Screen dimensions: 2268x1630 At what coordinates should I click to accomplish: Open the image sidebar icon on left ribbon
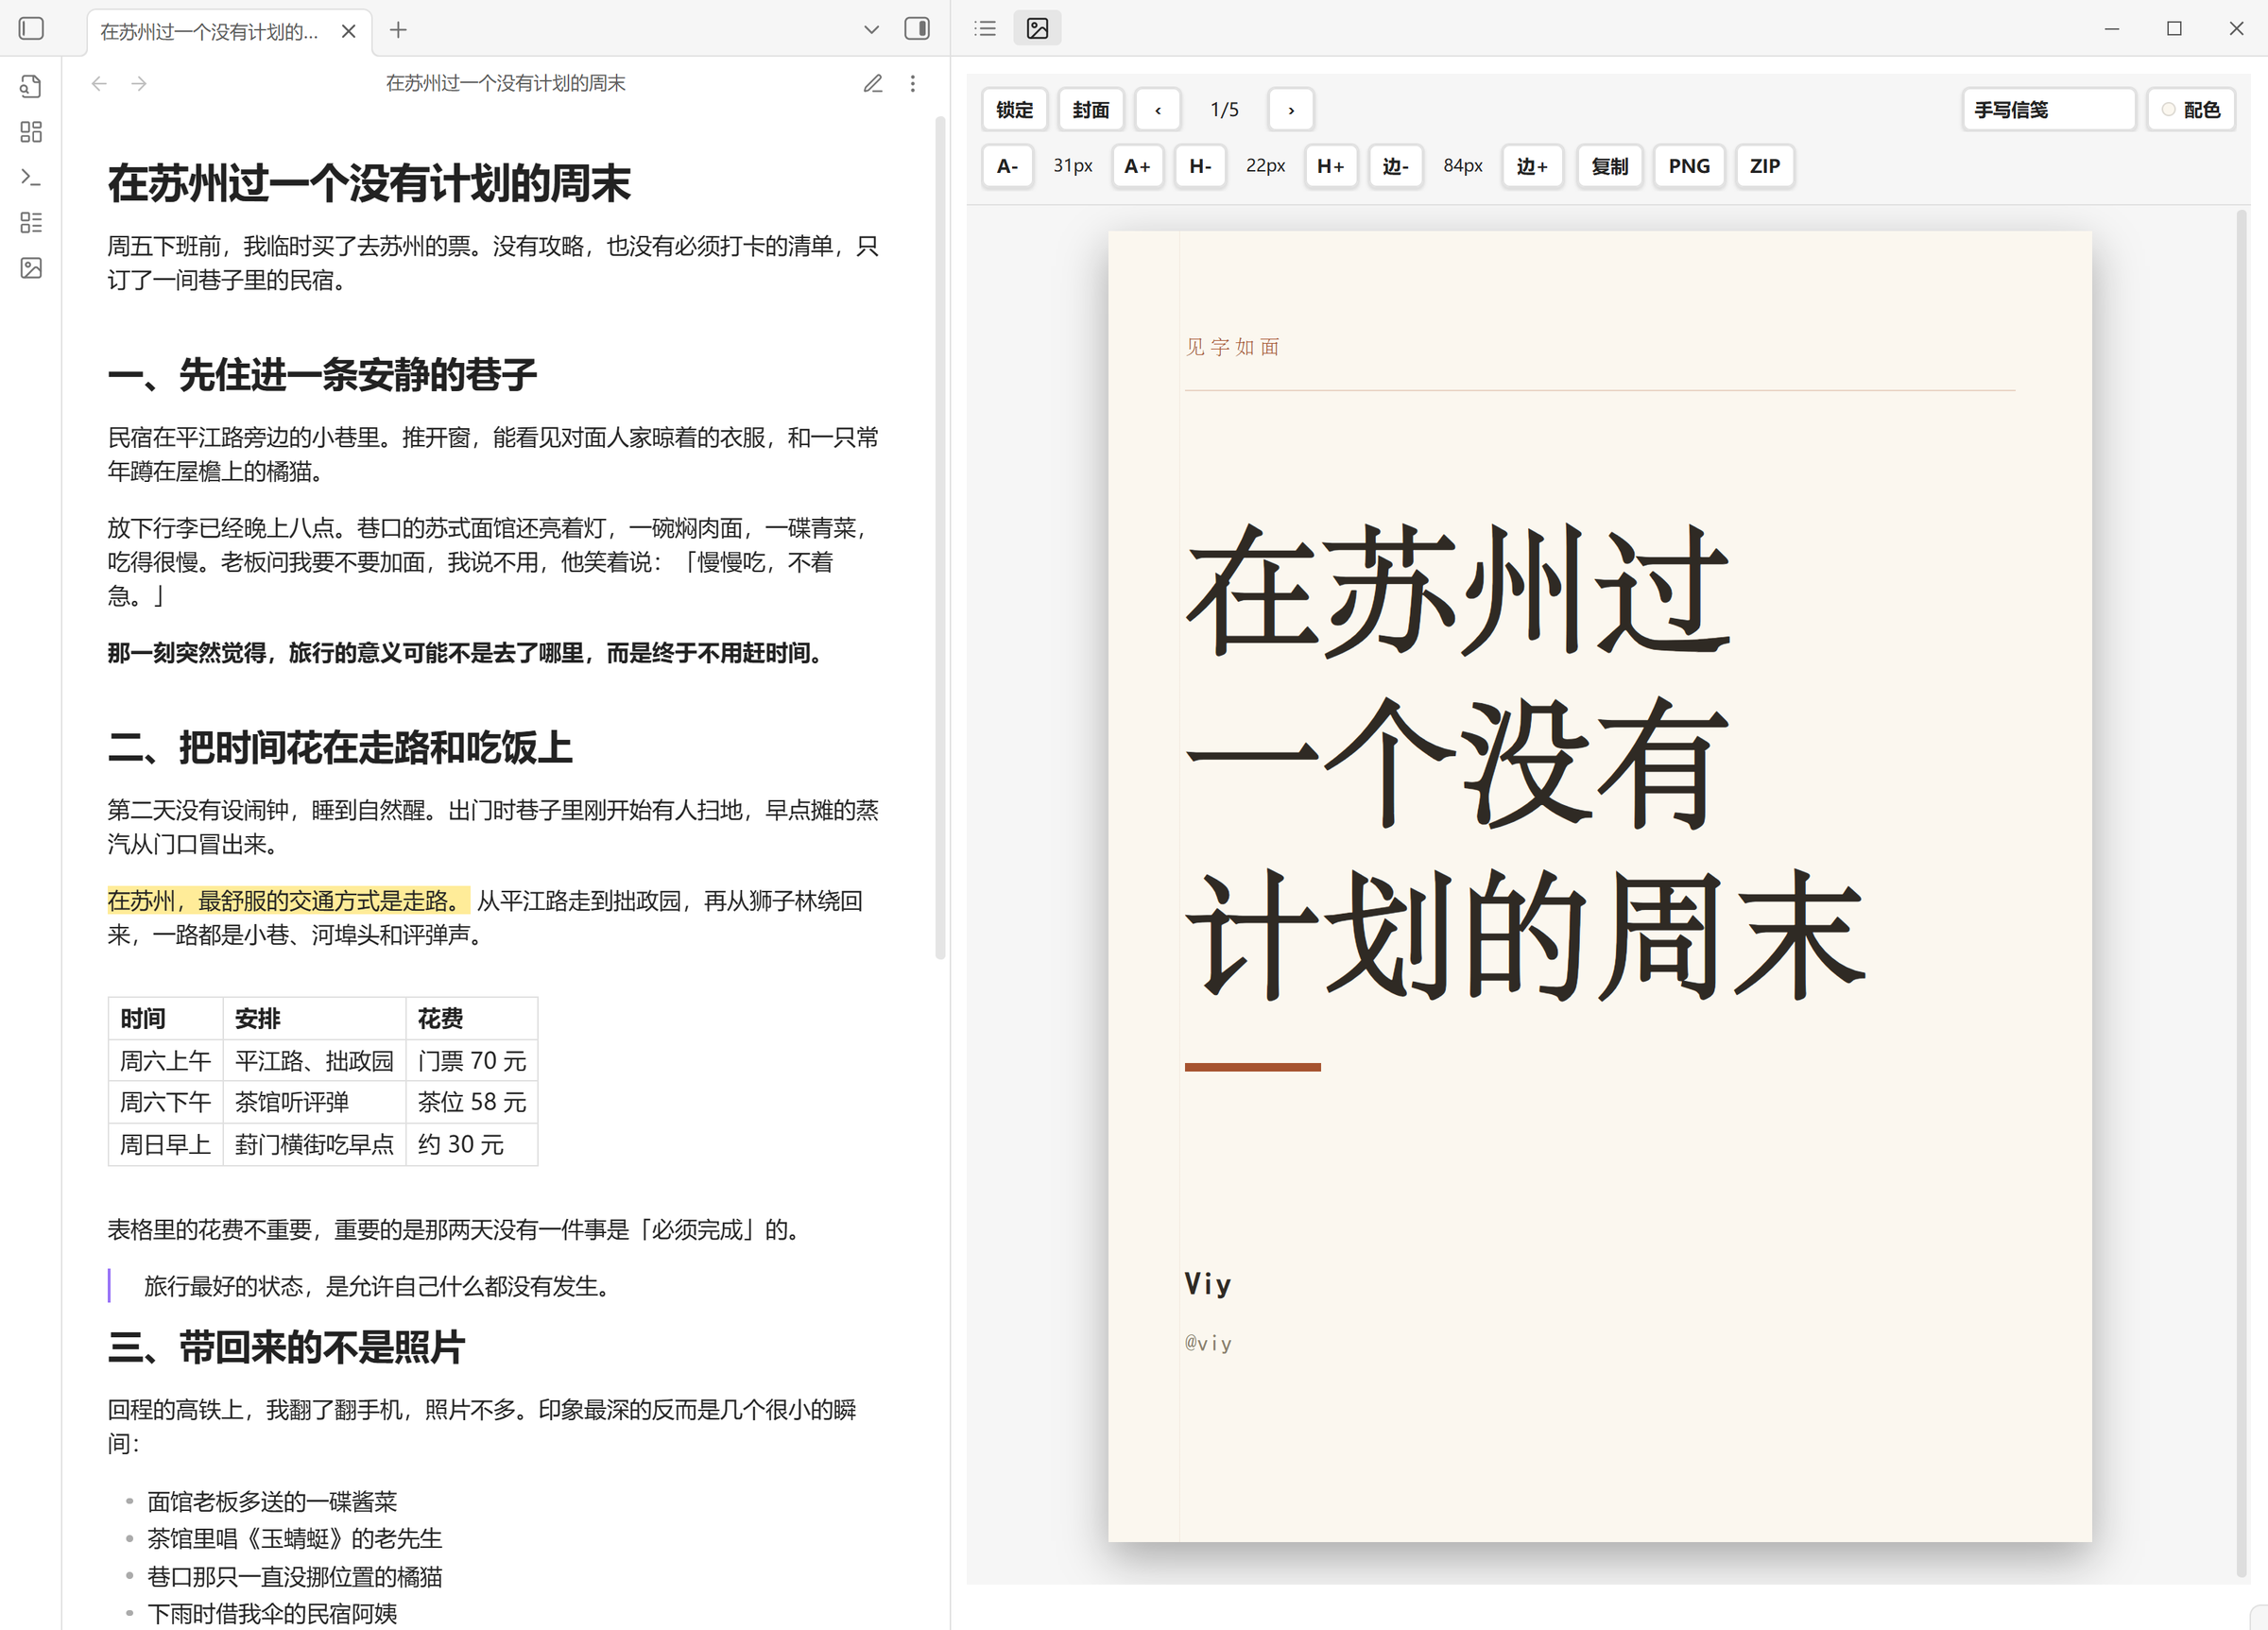31,268
